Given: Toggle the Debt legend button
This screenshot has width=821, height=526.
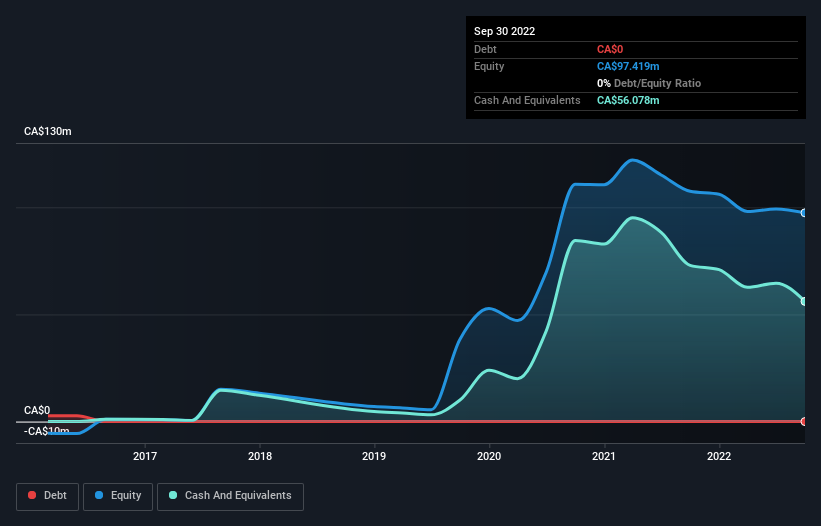Looking at the screenshot, I should [47, 496].
